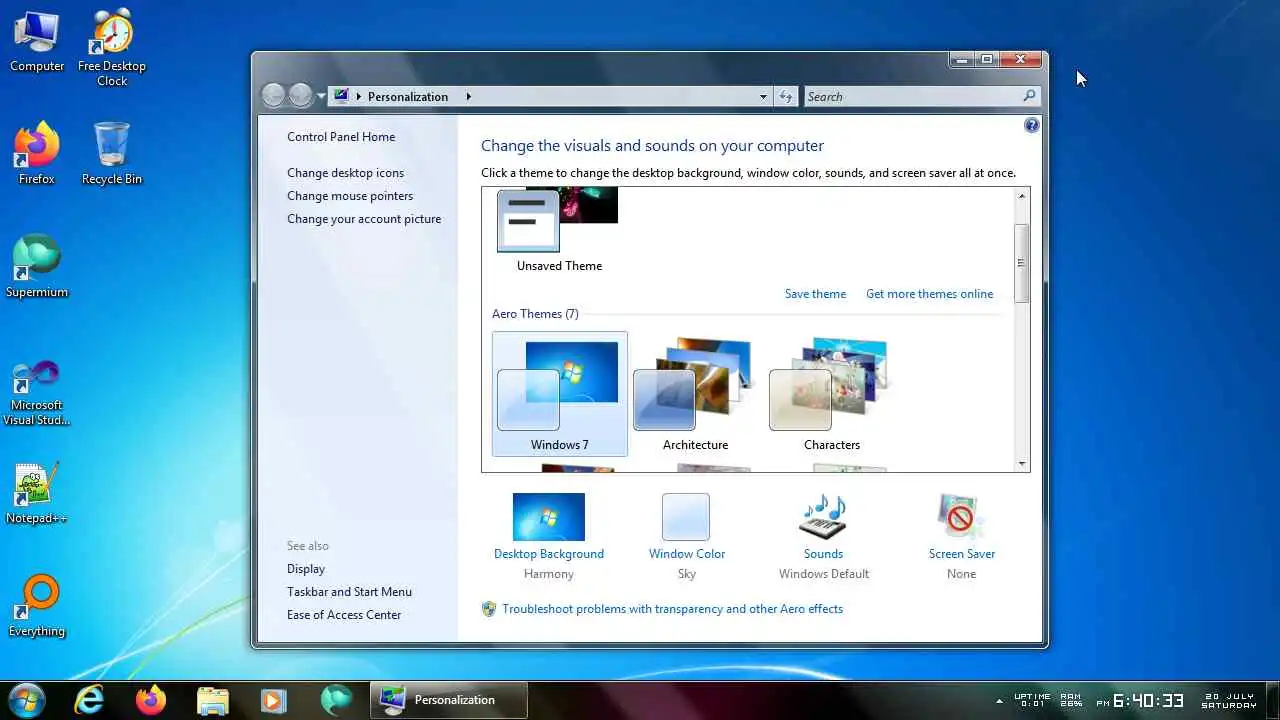Open Free Desktop Clock shortcut
The width and height of the screenshot is (1280, 720).
[x=112, y=48]
